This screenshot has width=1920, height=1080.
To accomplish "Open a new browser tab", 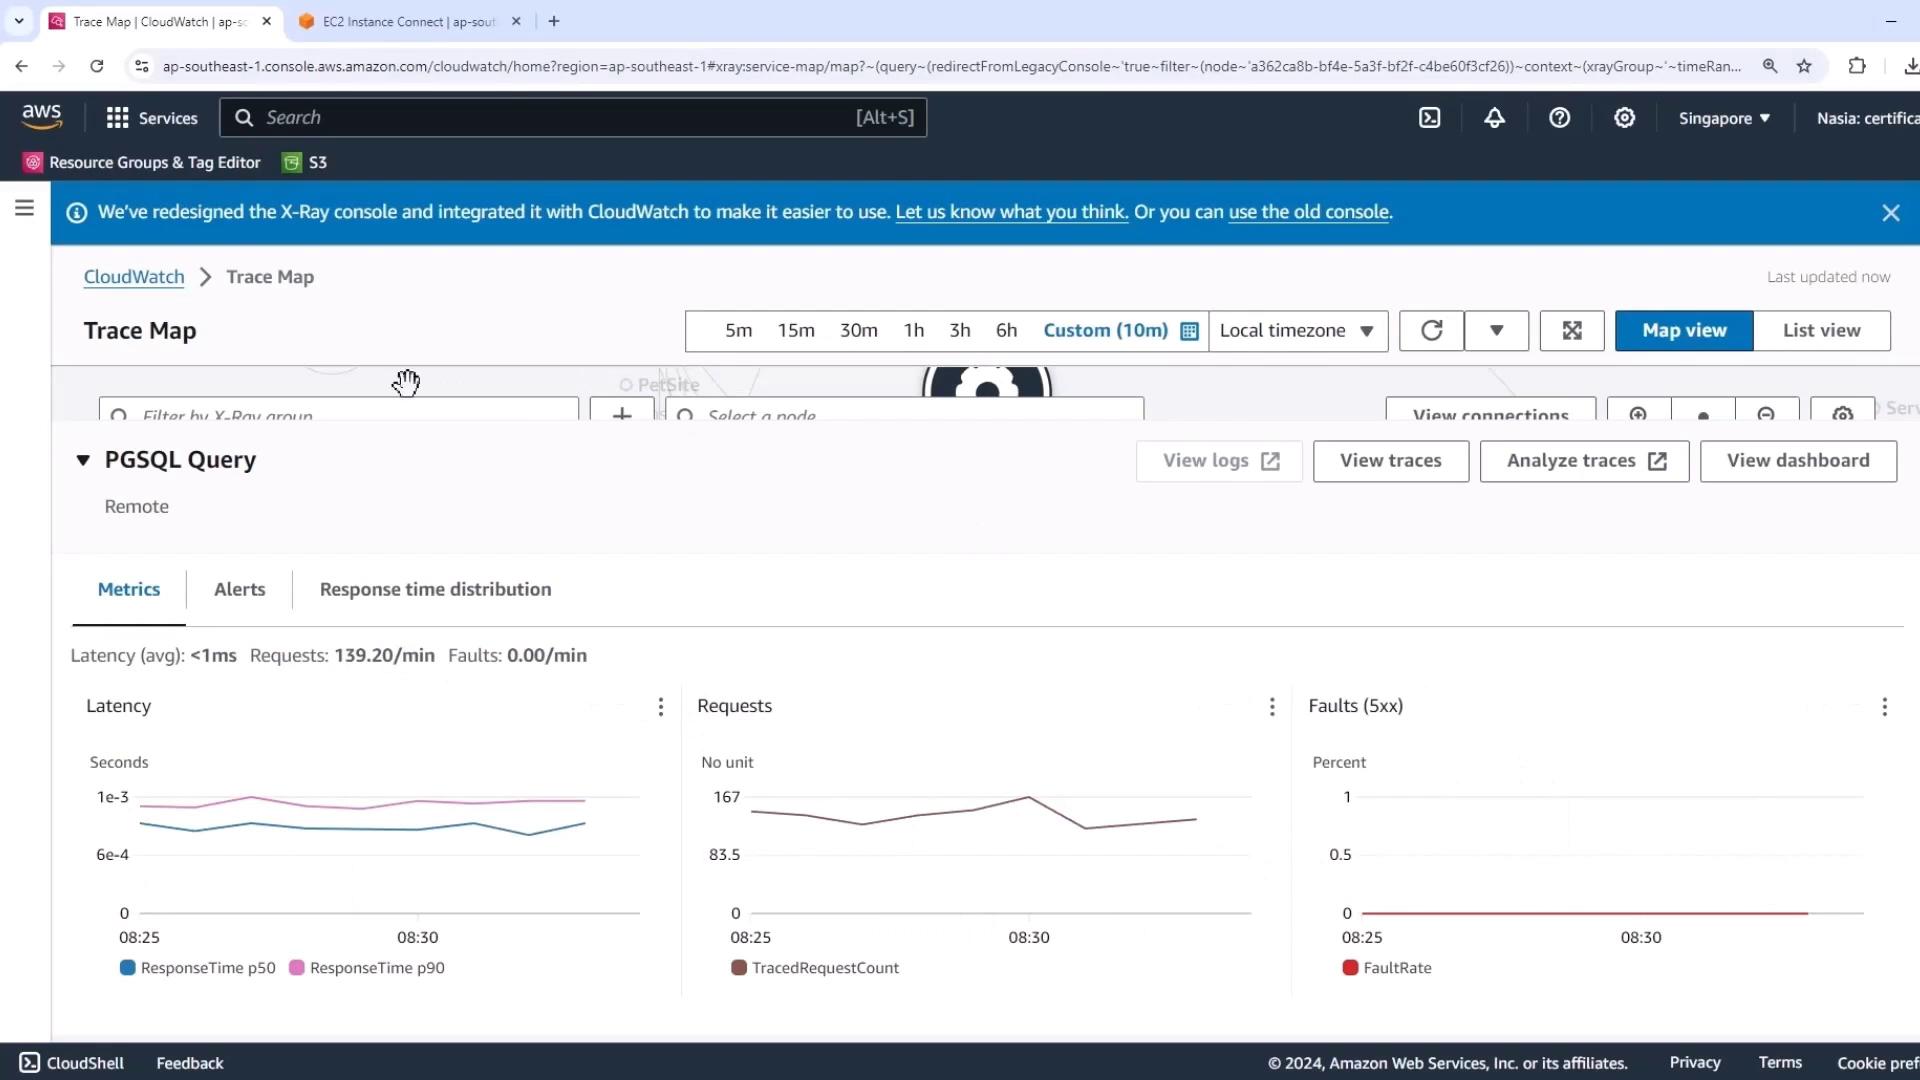I will point(554,21).
